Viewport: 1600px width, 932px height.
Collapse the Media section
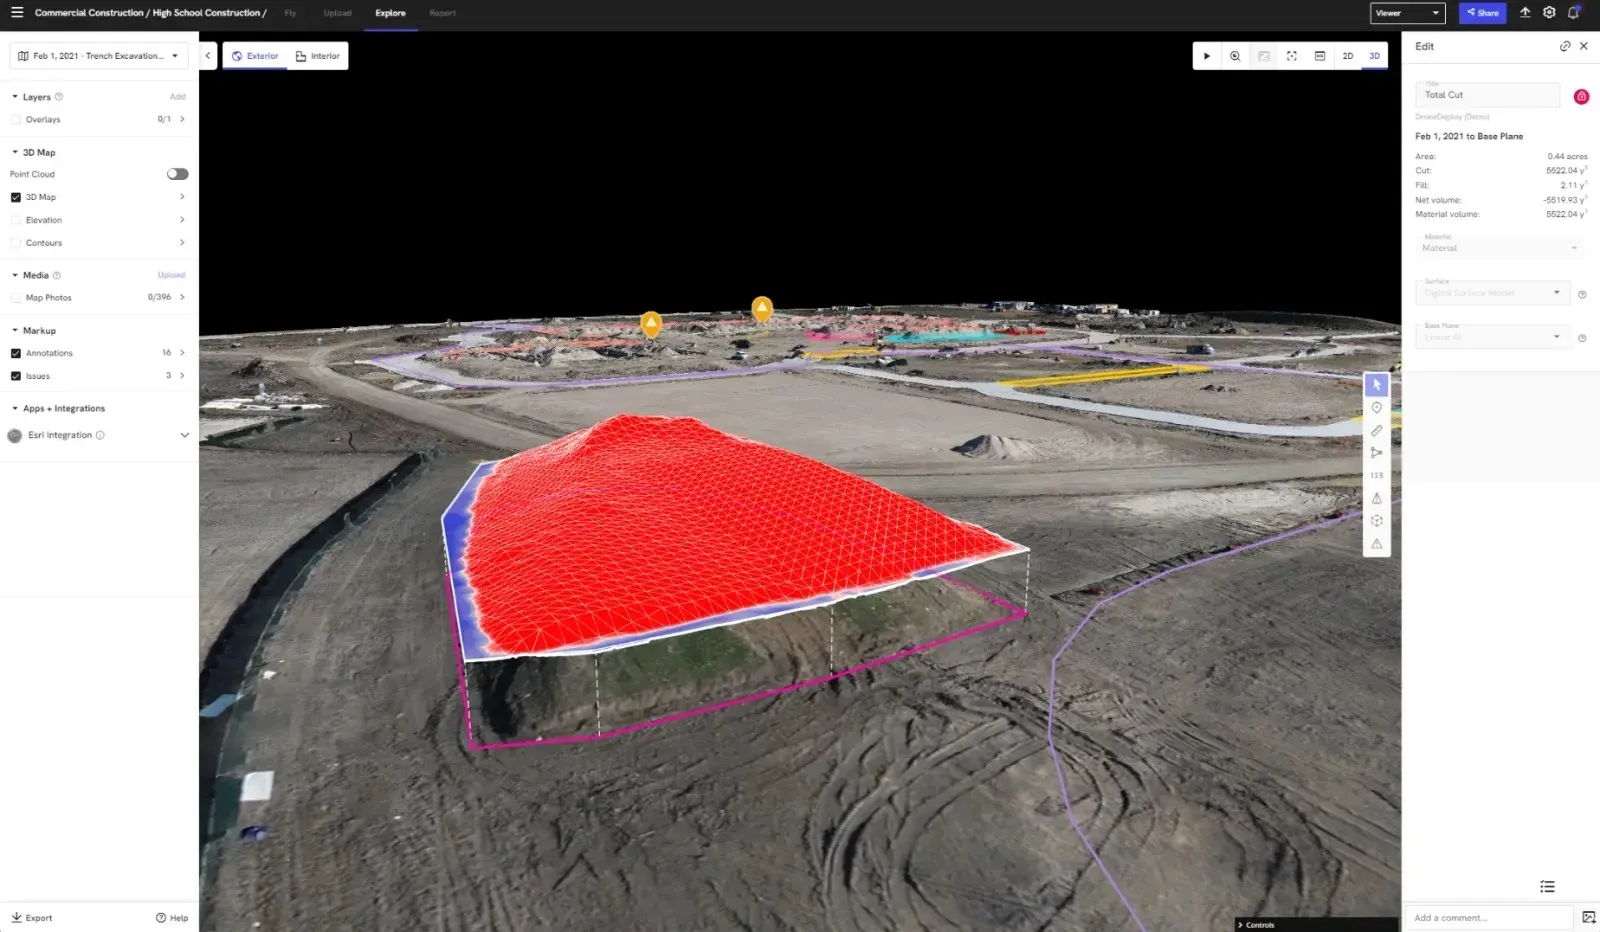pyautogui.click(x=15, y=275)
